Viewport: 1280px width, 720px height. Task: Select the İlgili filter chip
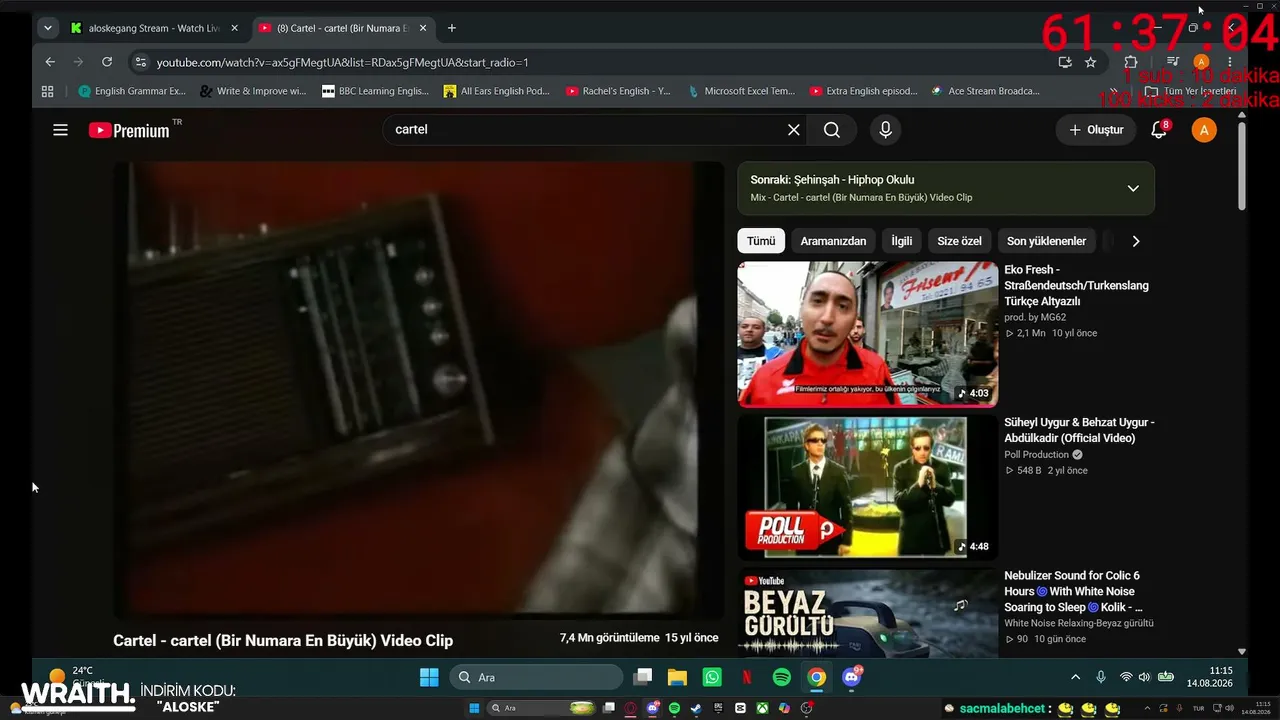point(902,241)
